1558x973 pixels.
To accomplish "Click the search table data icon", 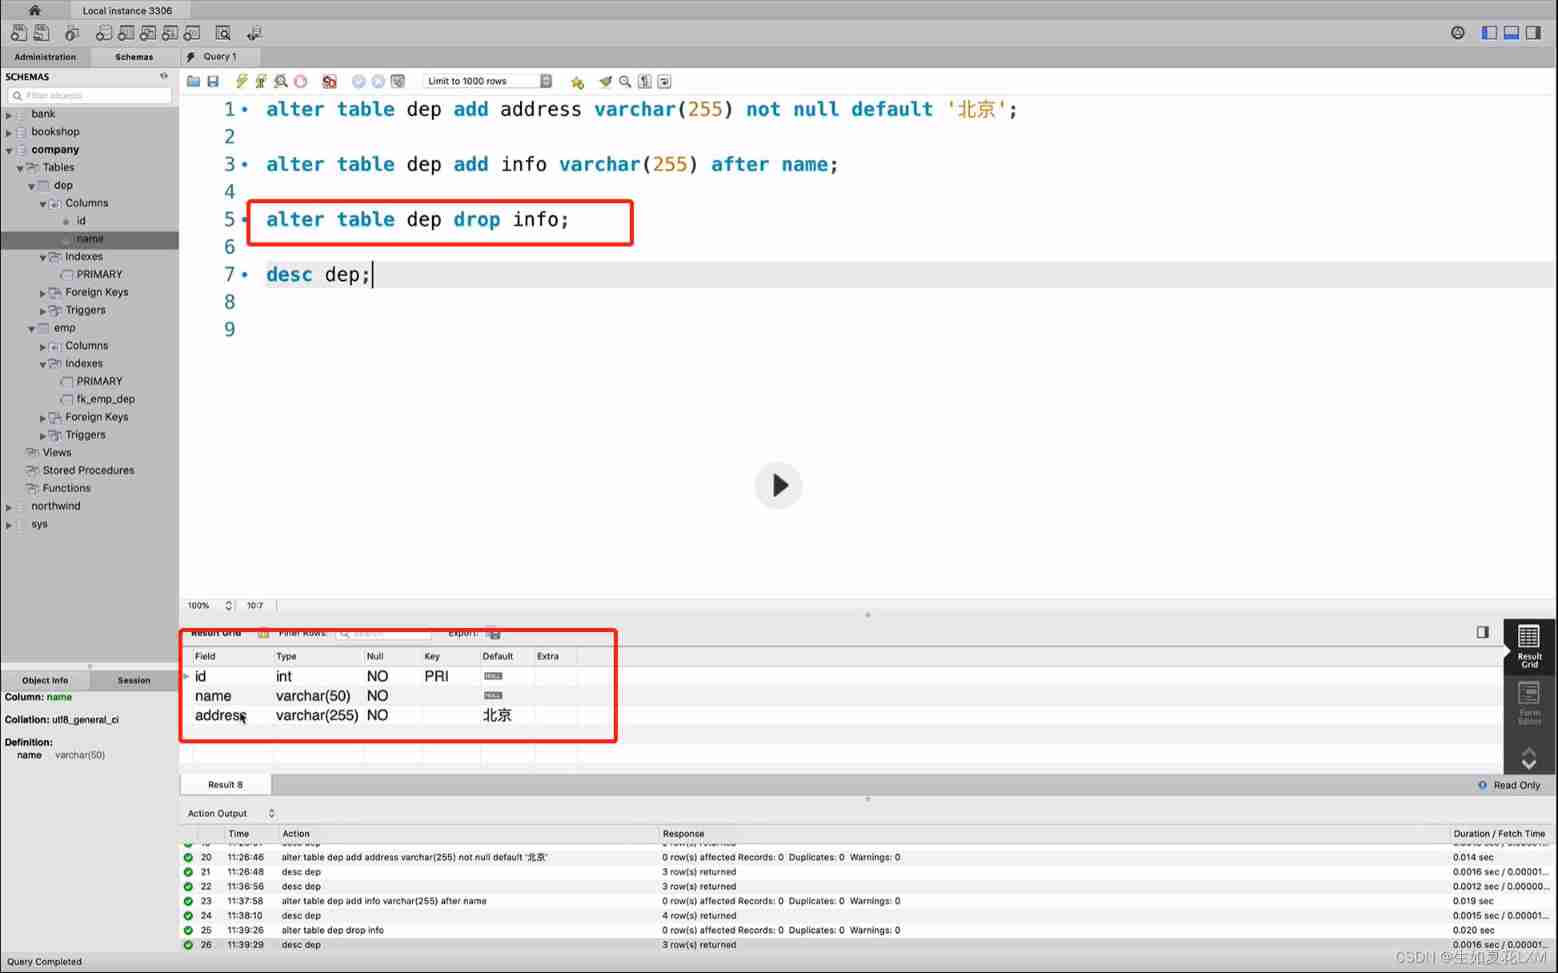I will coord(223,33).
